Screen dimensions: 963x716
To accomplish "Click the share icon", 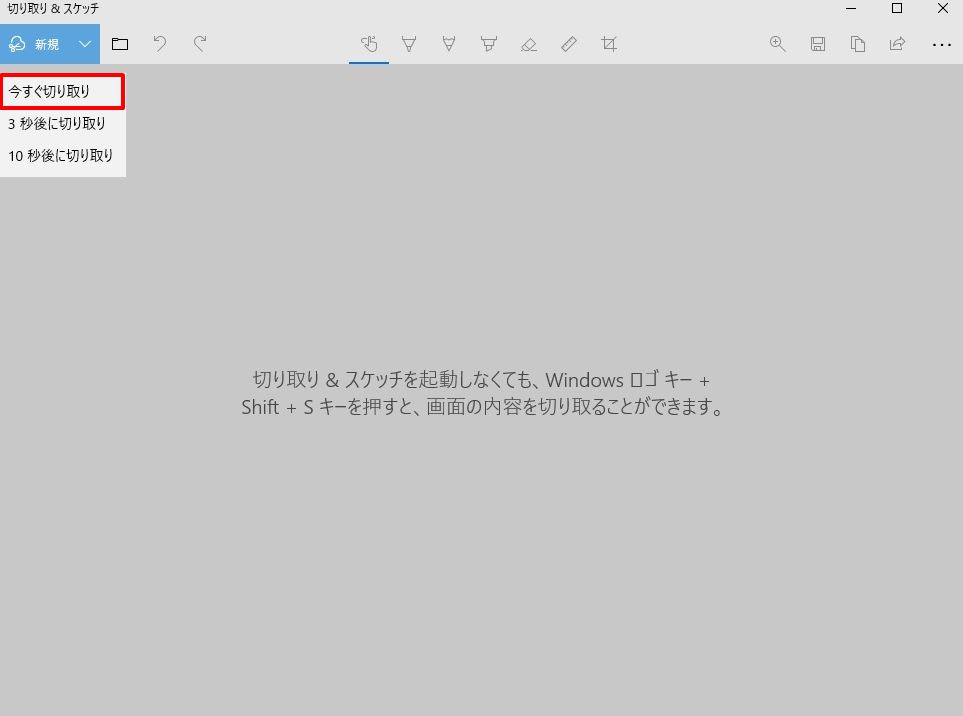I will pyautogui.click(x=897, y=44).
